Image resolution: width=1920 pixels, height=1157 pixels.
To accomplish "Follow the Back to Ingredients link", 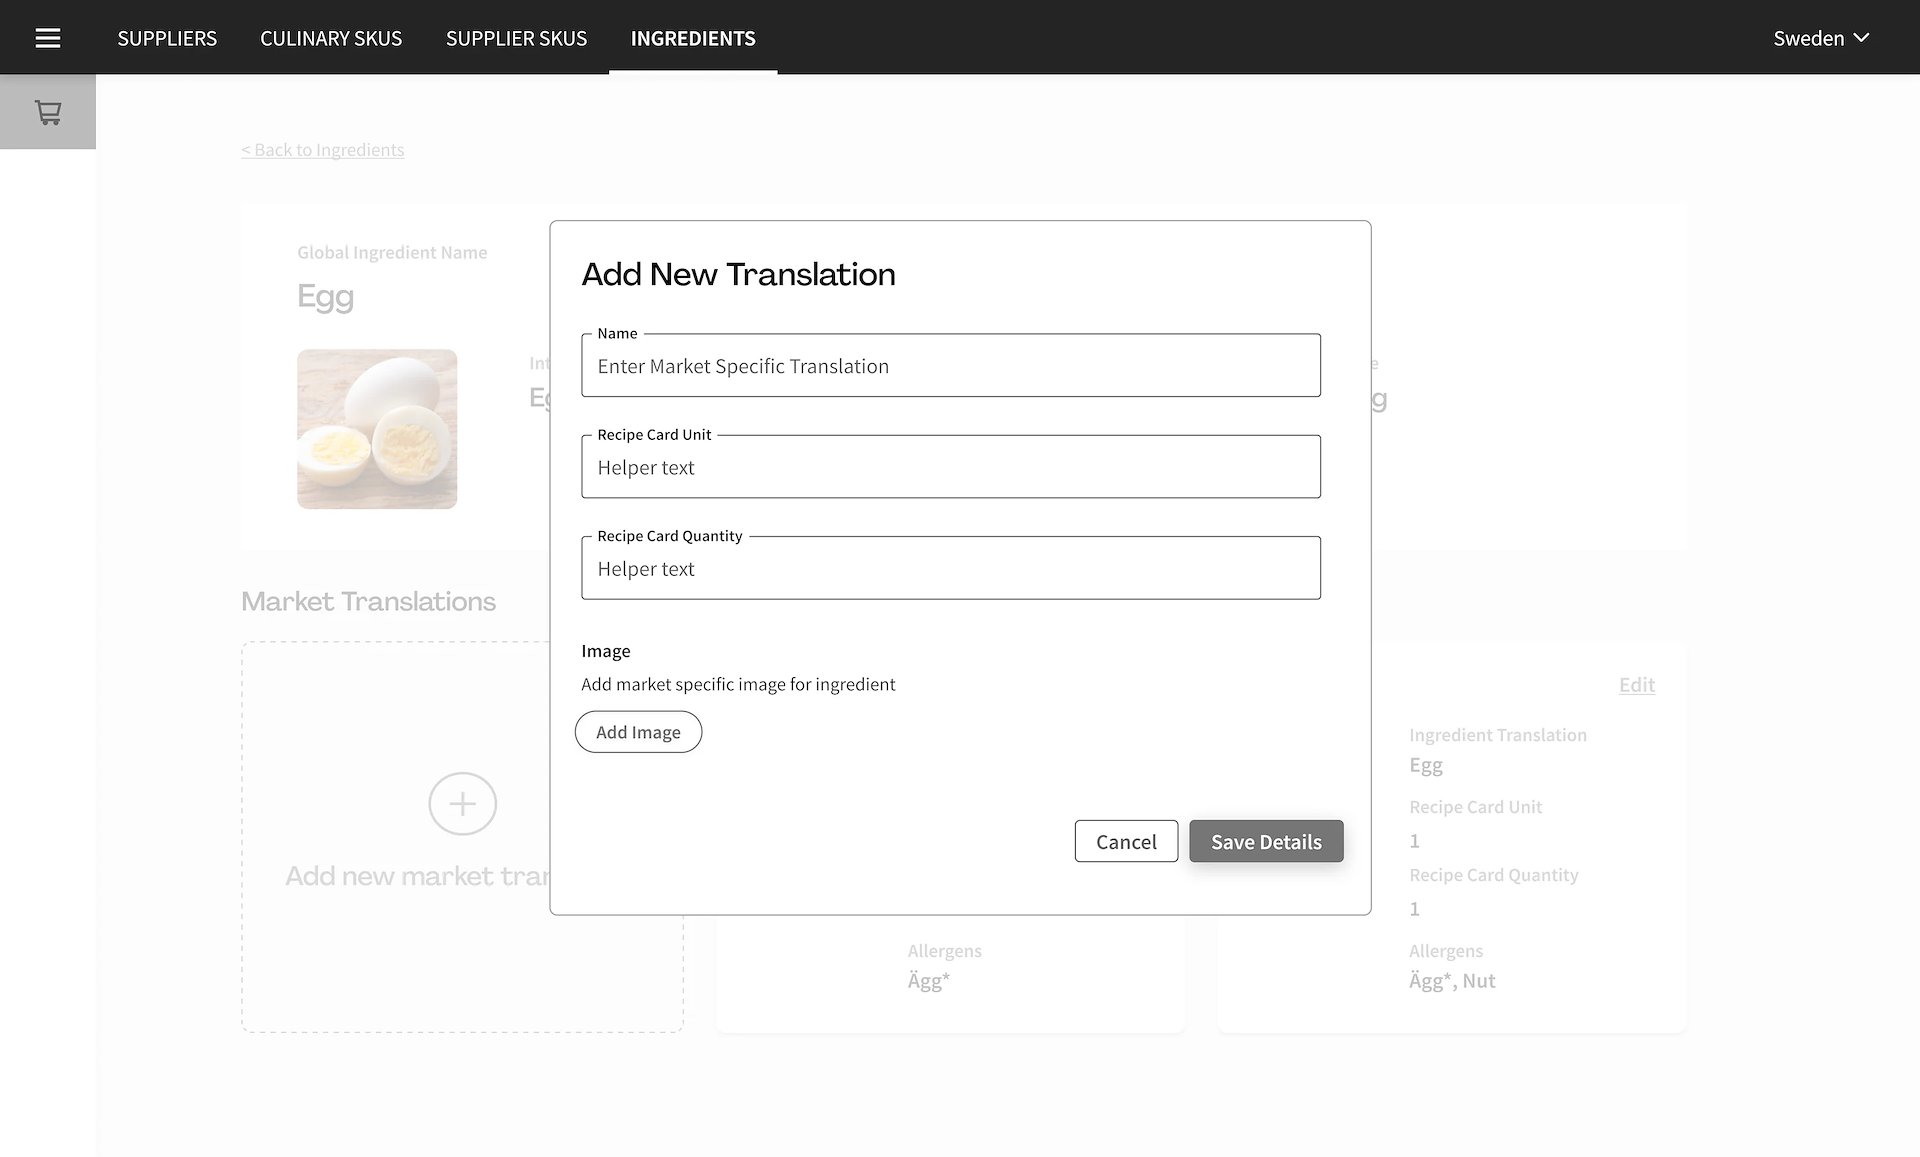I will tap(323, 150).
